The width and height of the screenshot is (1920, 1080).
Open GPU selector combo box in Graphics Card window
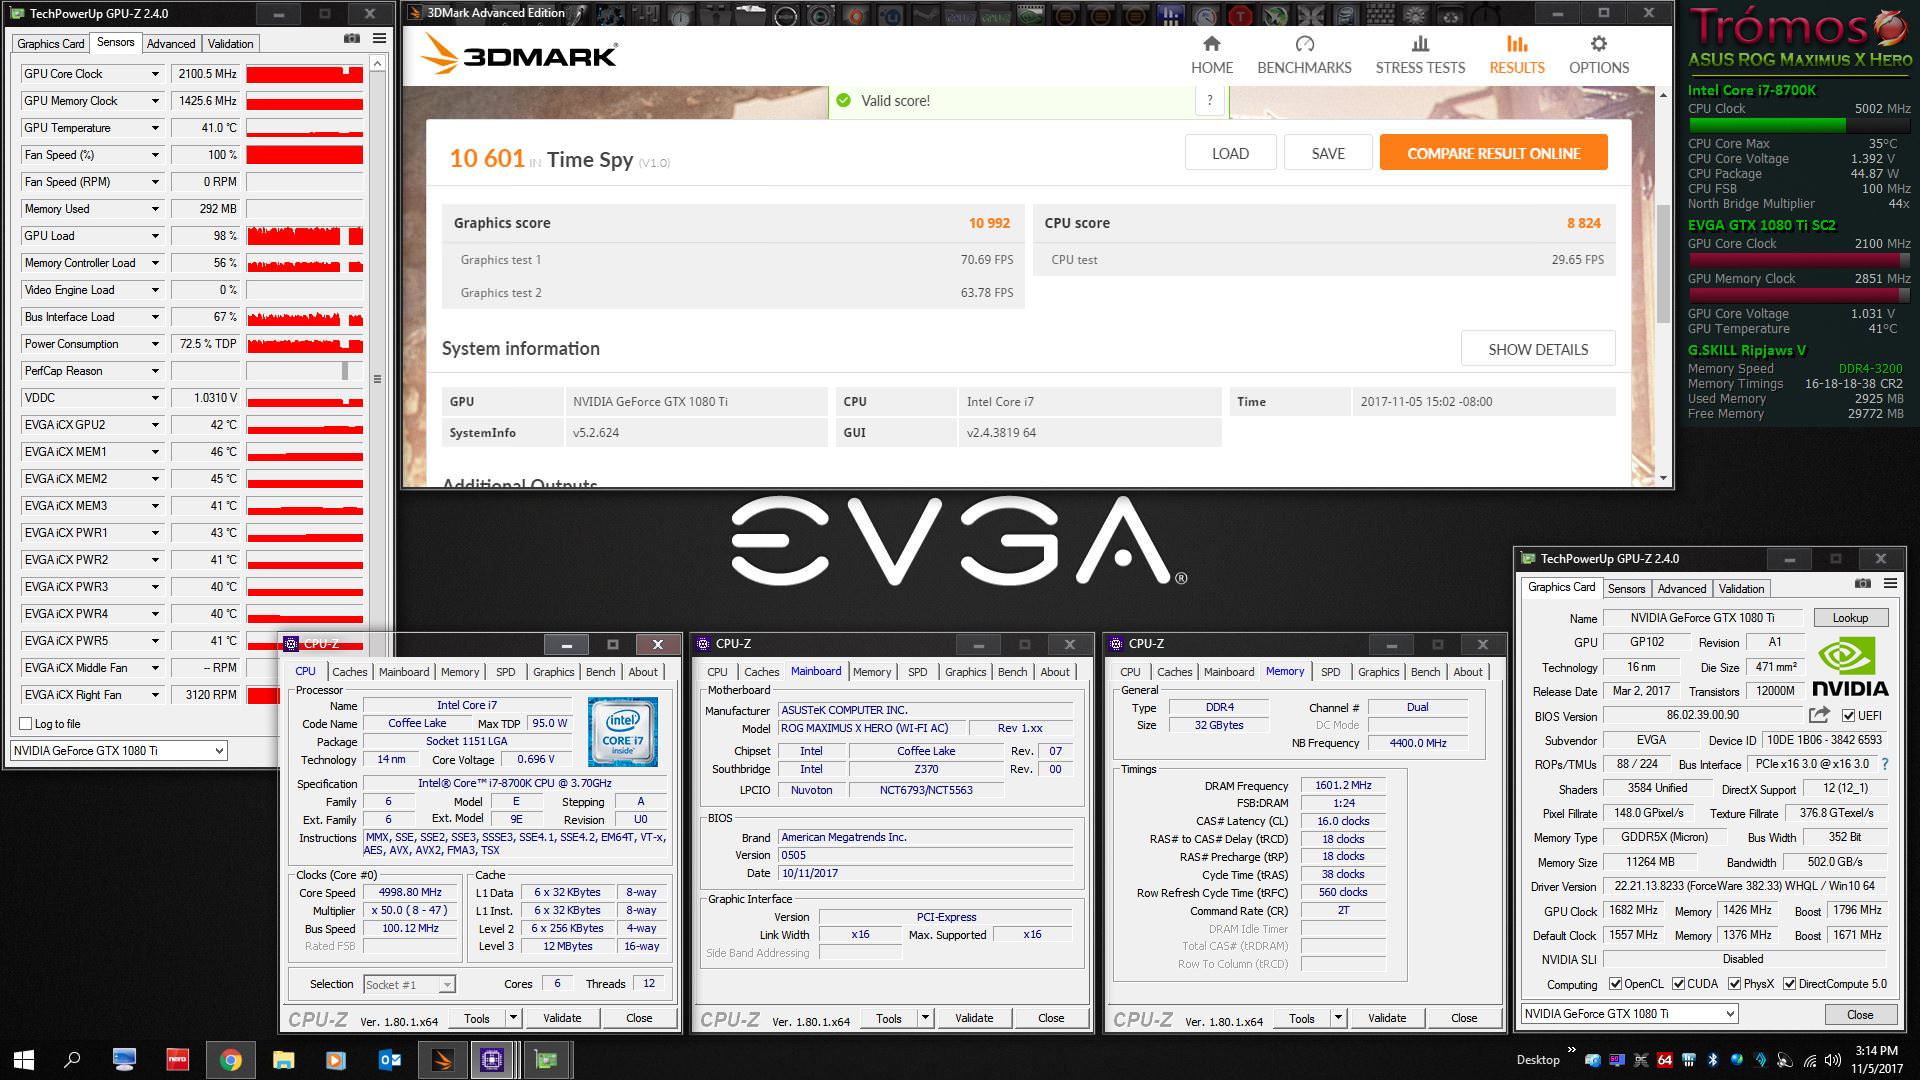tap(1630, 1013)
